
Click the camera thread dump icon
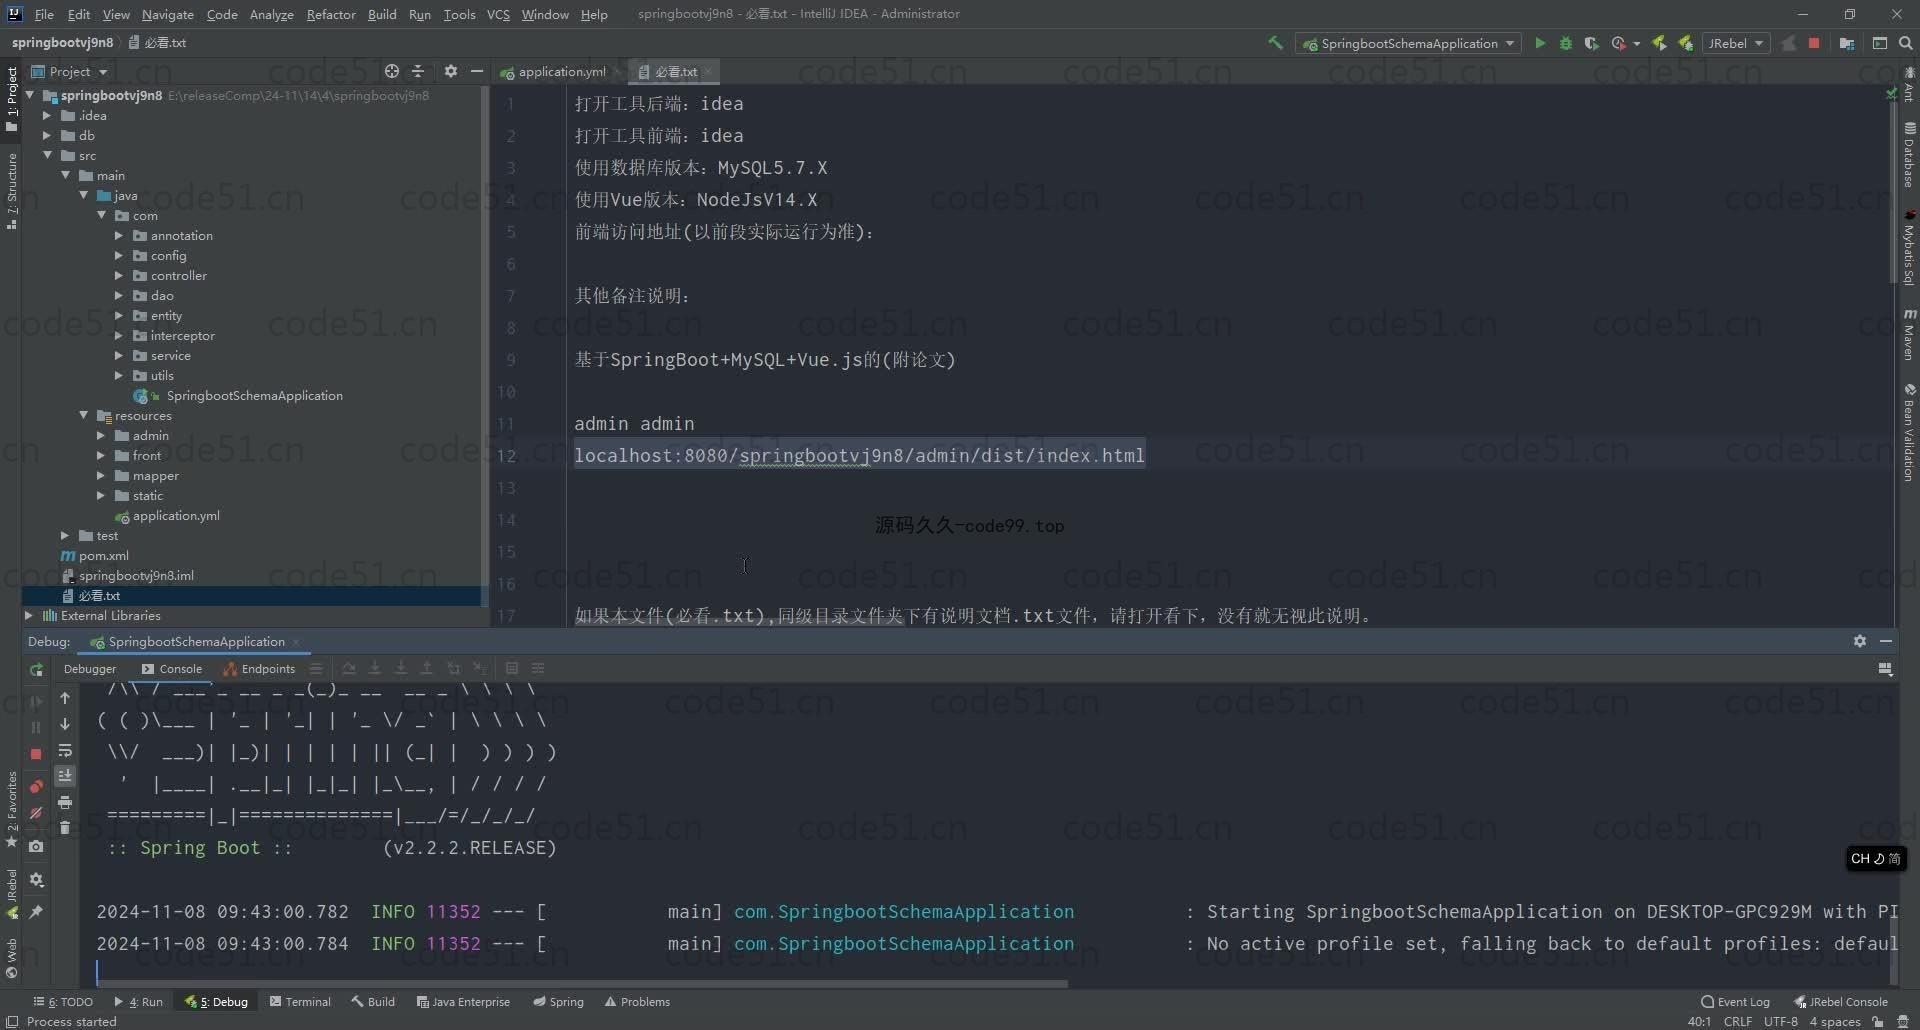pyautogui.click(x=36, y=846)
